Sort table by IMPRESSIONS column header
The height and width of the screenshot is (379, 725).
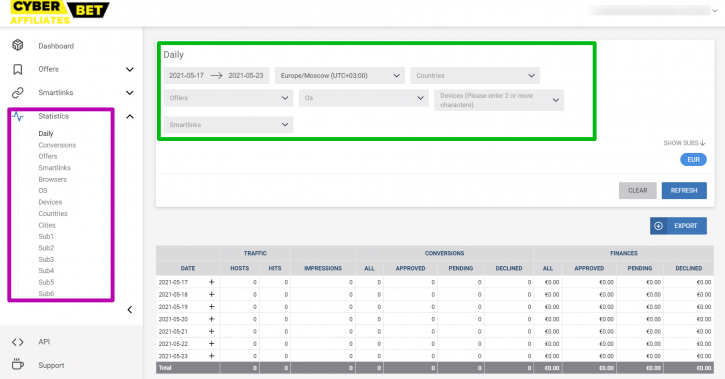(x=323, y=268)
